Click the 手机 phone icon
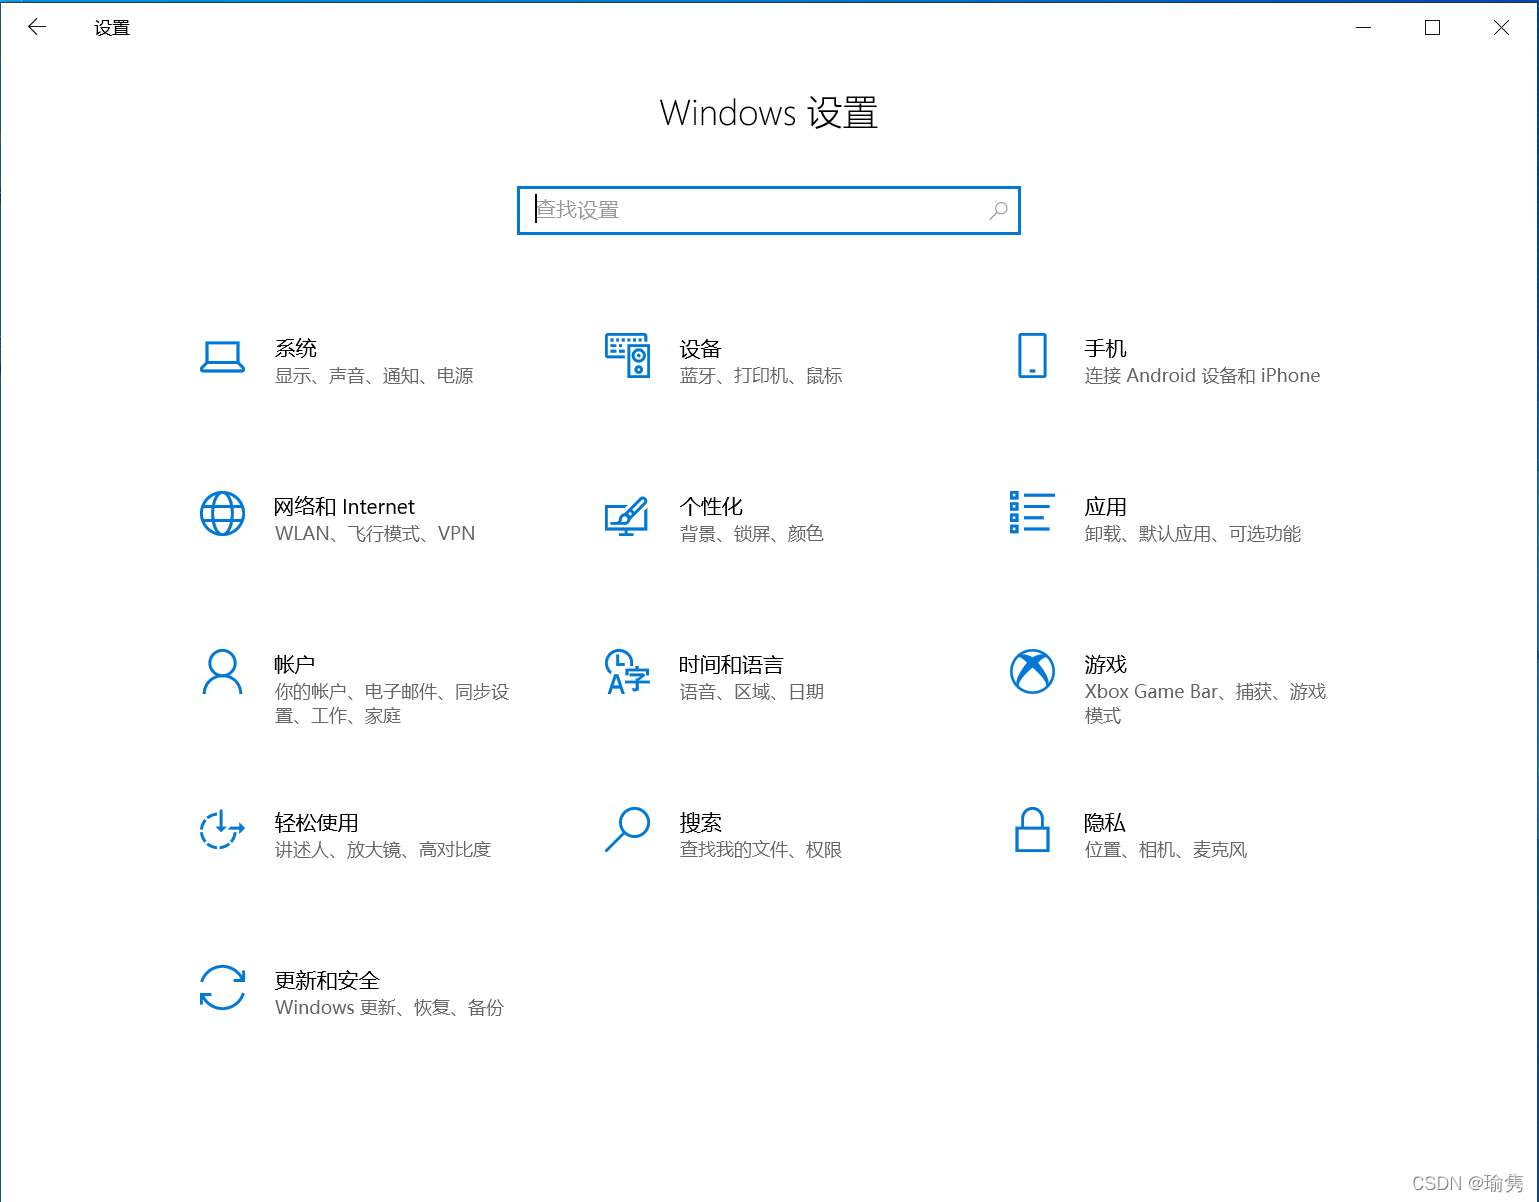 tap(1032, 356)
